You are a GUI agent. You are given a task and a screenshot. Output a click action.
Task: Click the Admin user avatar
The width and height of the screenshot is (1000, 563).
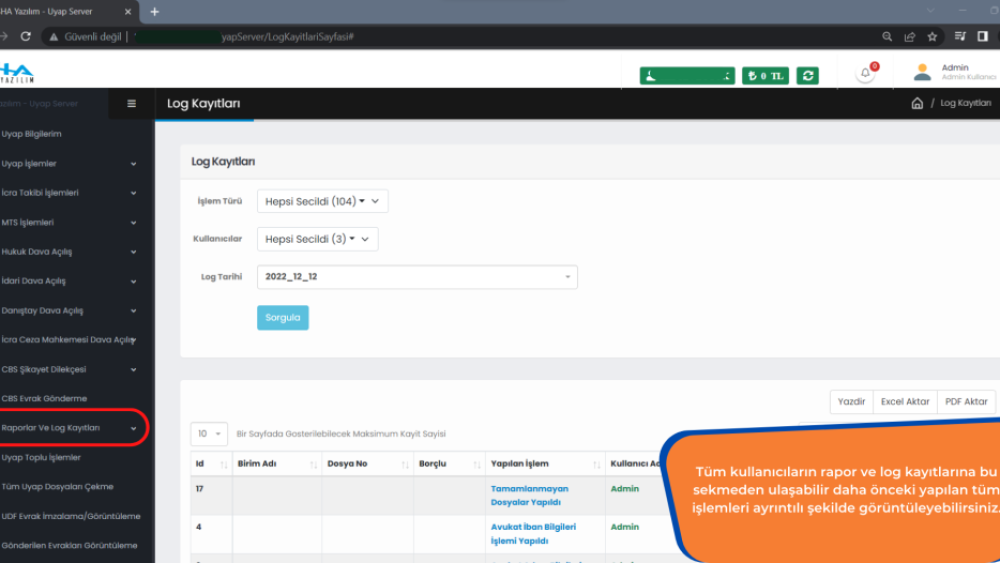pyautogui.click(x=923, y=72)
